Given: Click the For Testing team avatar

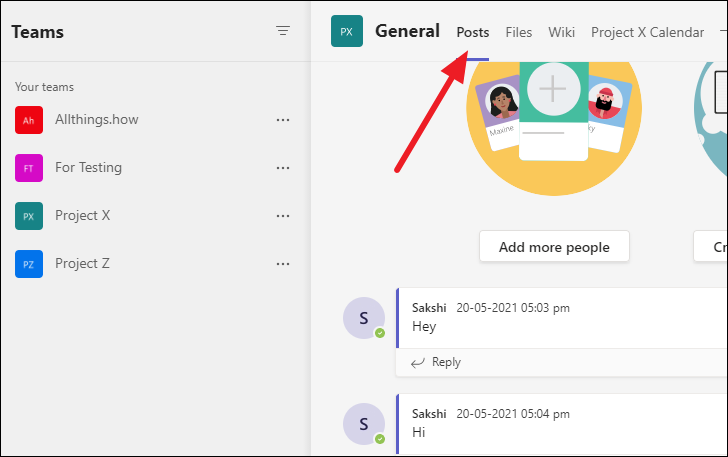Looking at the screenshot, I should pos(29,168).
